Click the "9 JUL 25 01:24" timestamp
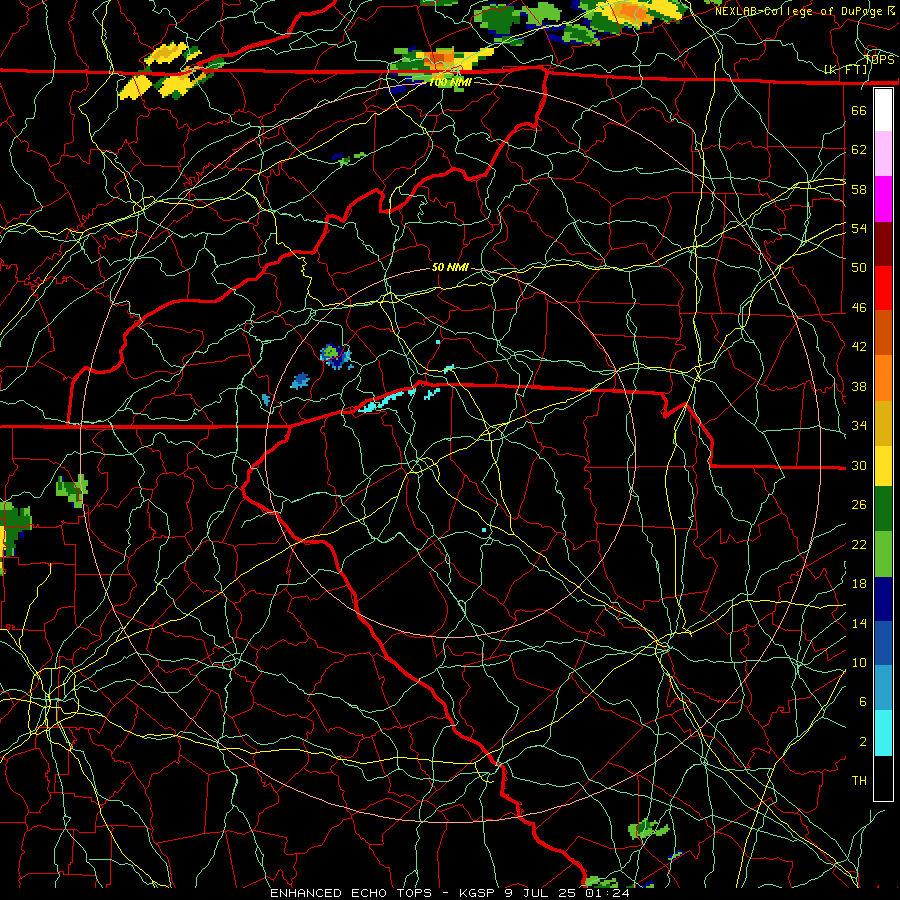The width and height of the screenshot is (900, 900). coord(568,893)
